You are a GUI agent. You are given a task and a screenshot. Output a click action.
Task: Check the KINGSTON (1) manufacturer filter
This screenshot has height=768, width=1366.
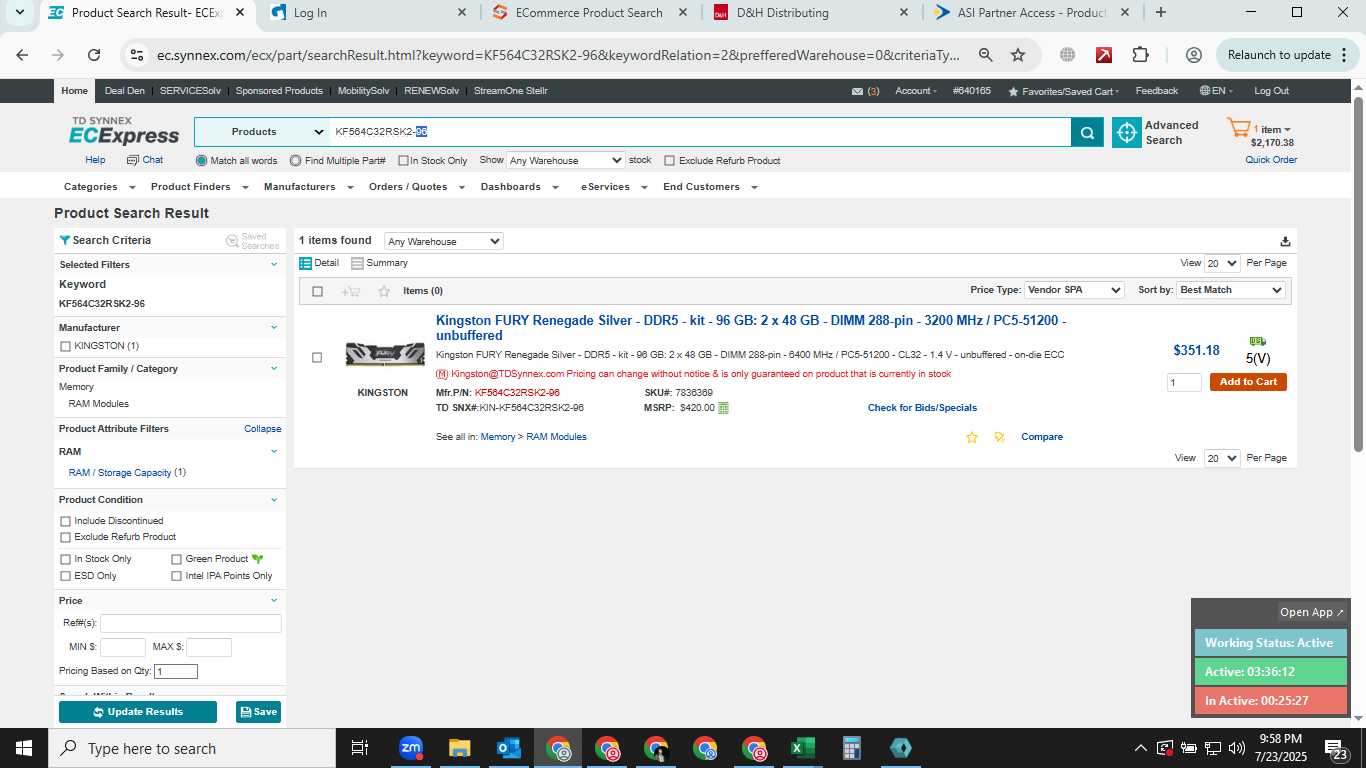point(66,346)
